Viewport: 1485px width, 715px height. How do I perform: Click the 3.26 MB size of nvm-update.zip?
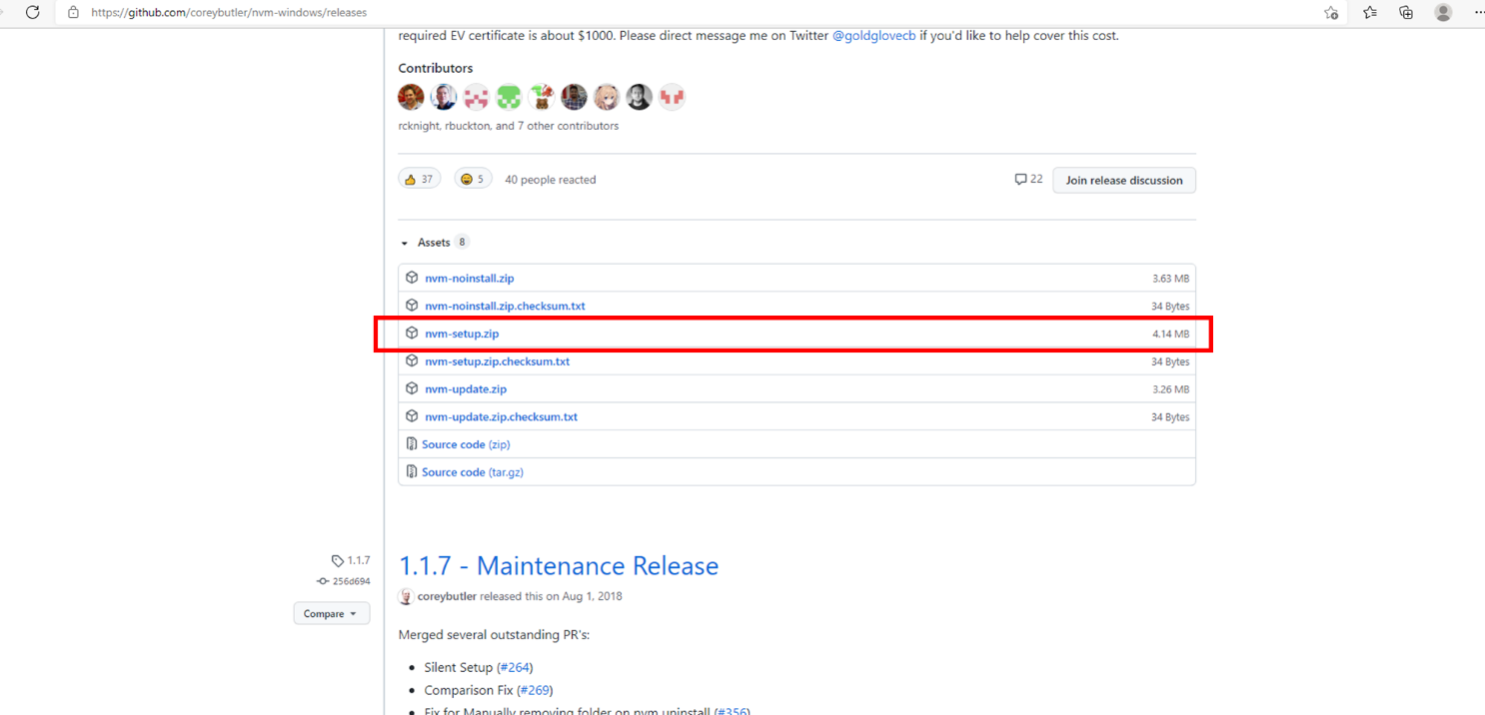click(1171, 389)
